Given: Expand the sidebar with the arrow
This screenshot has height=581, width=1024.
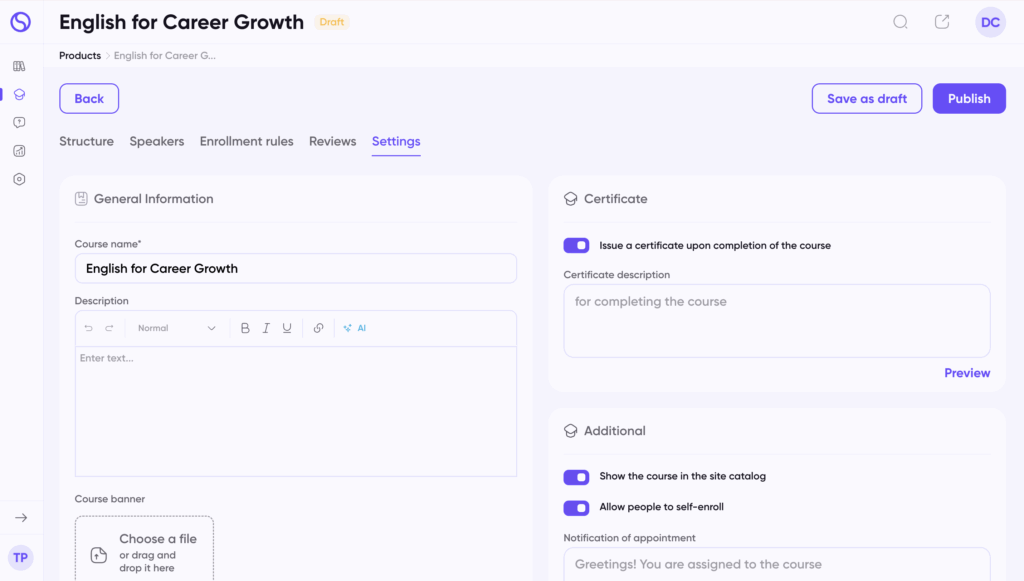Looking at the screenshot, I should point(21,518).
